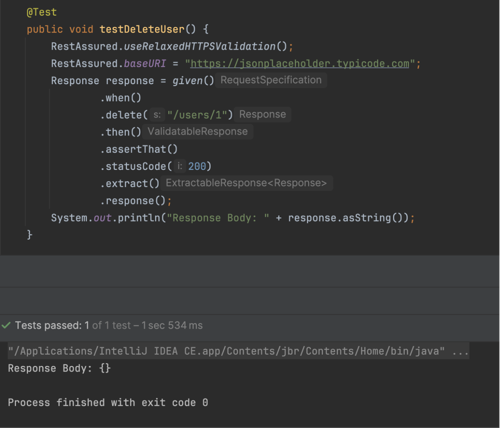Click the green tests passed checkmark icon
This screenshot has width=500, height=428.
[6, 325]
